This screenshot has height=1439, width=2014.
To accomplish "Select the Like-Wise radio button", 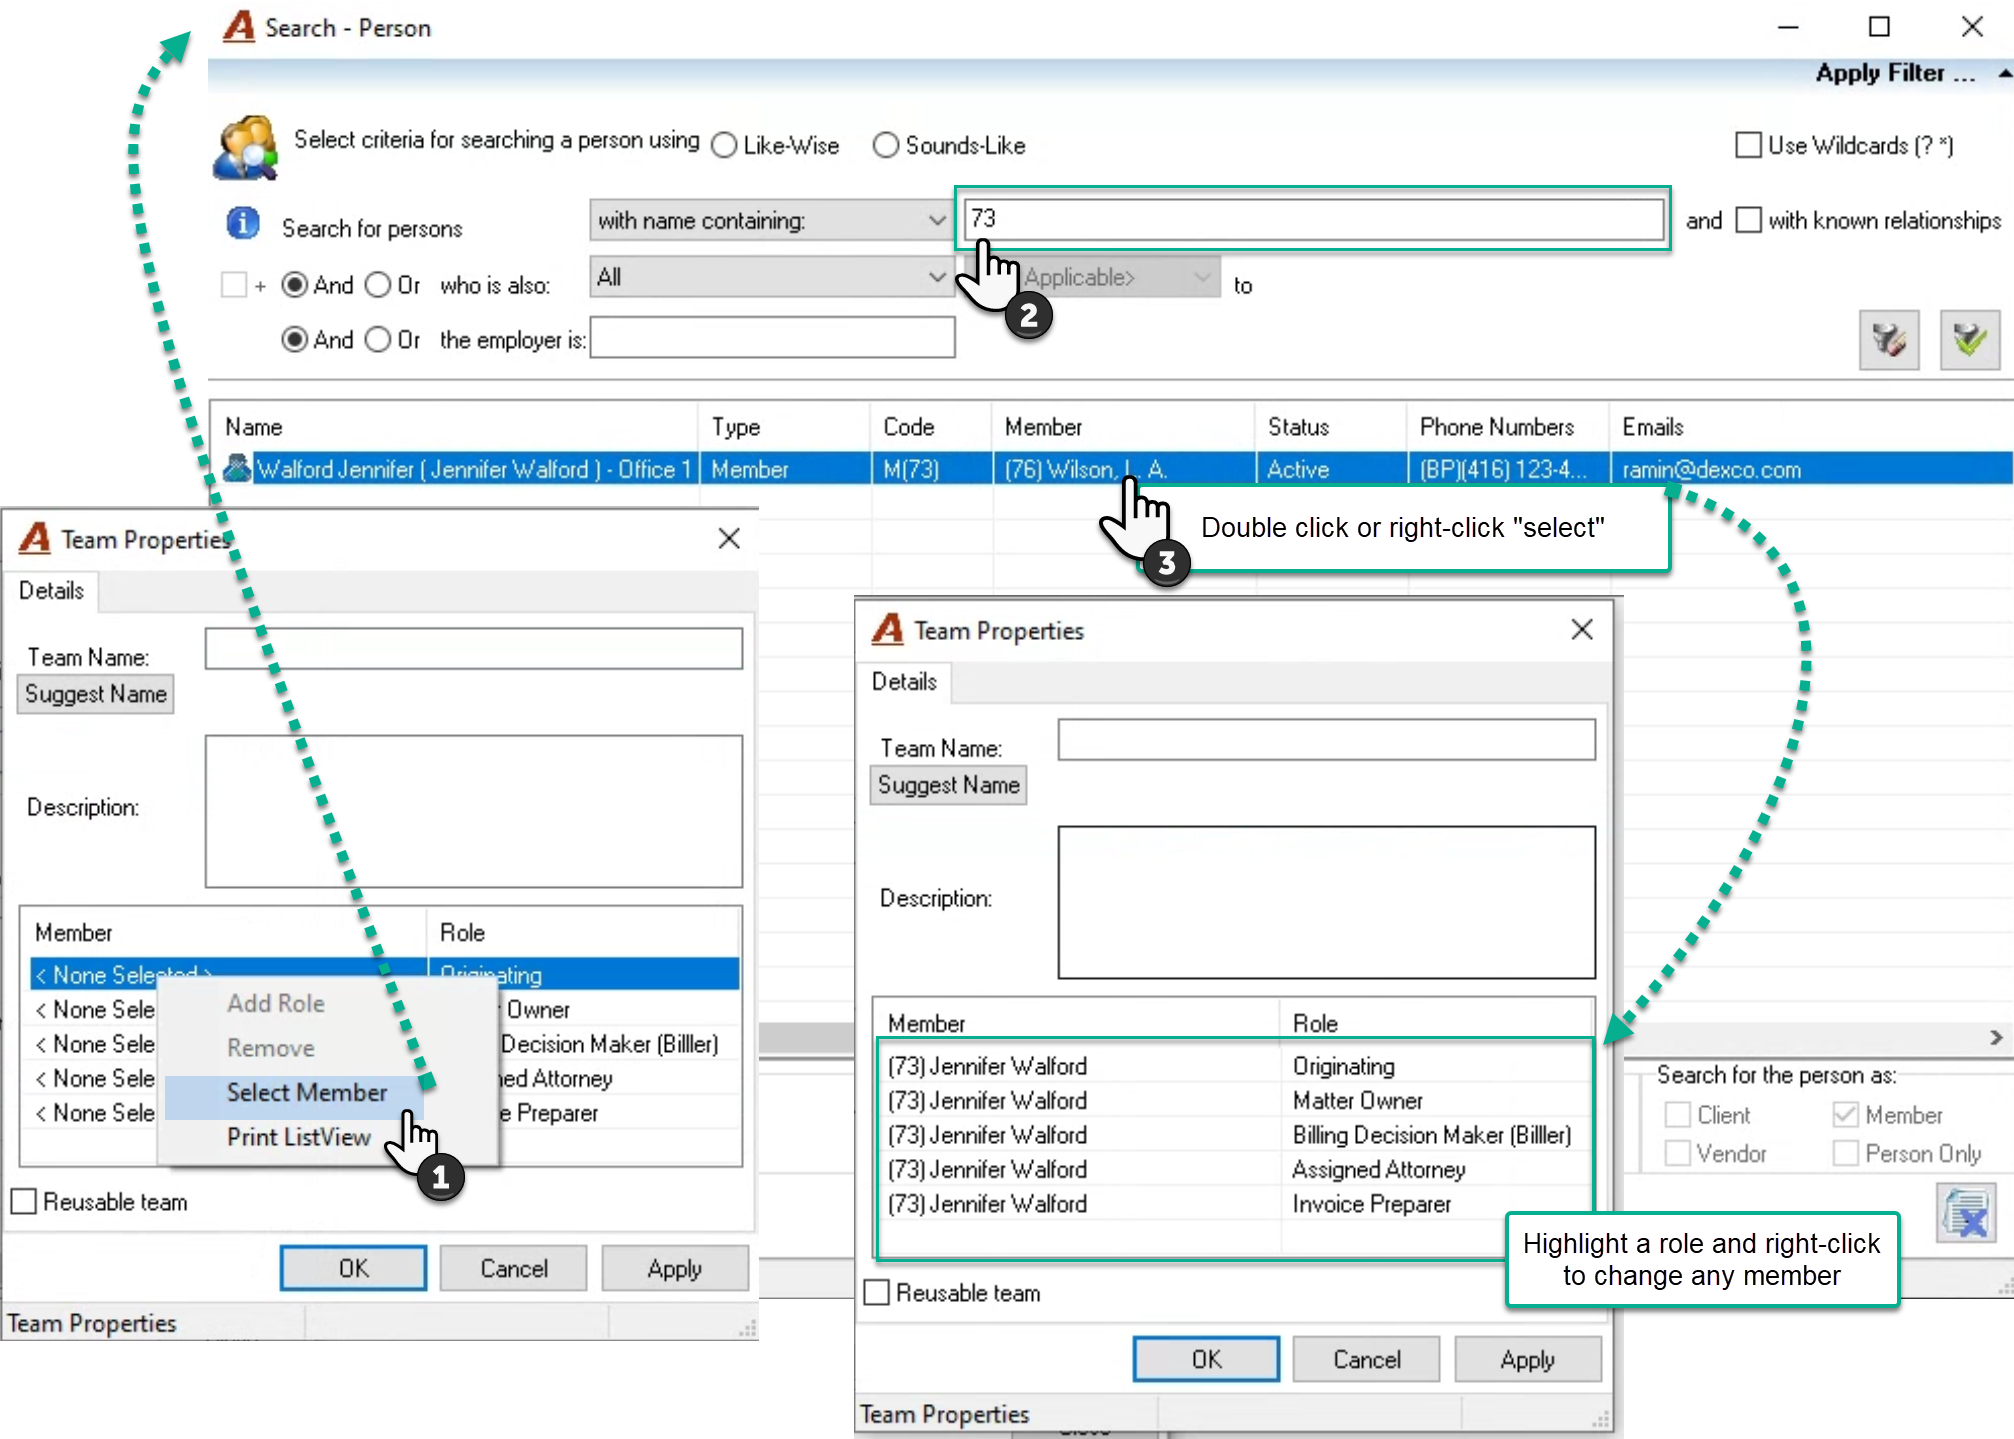I will (x=724, y=146).
